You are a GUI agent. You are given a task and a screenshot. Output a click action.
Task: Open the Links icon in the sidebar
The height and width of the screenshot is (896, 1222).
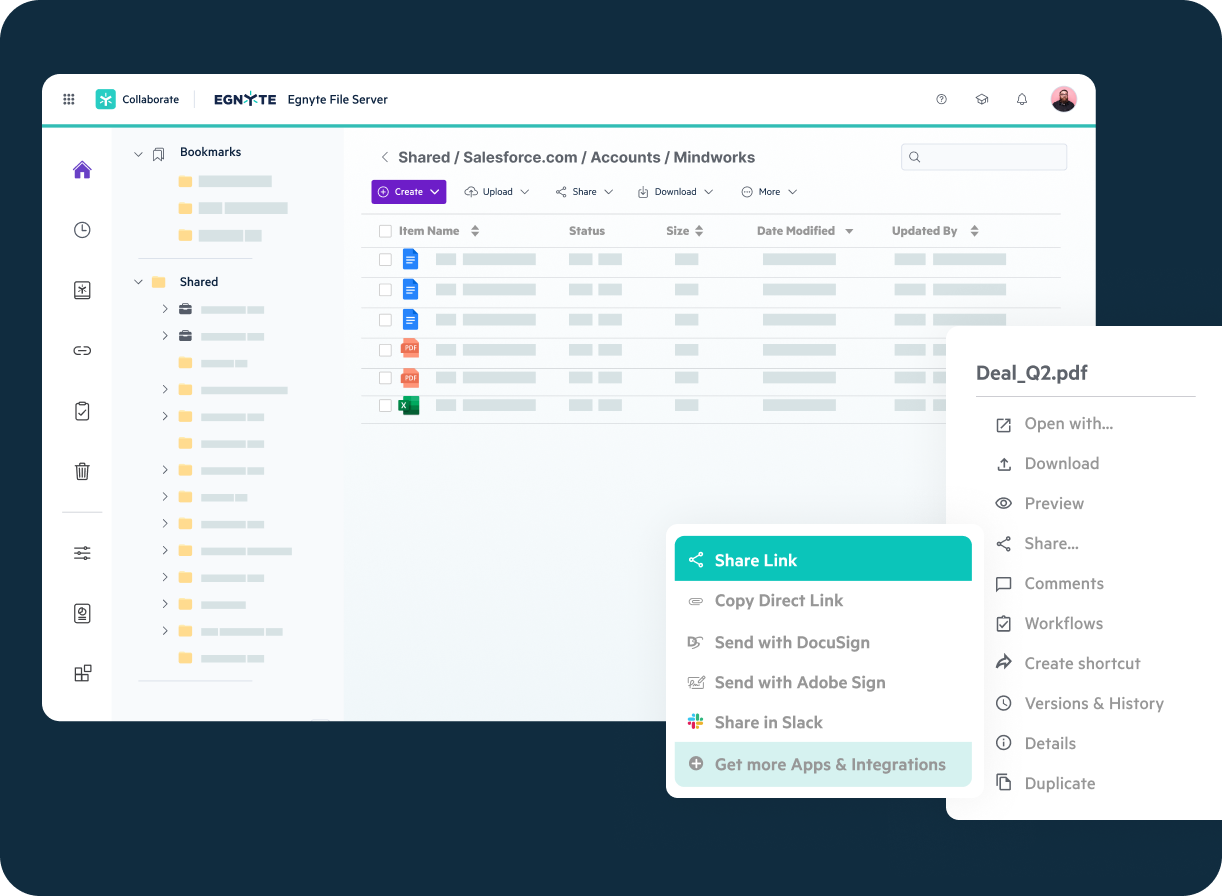point(82,351)
